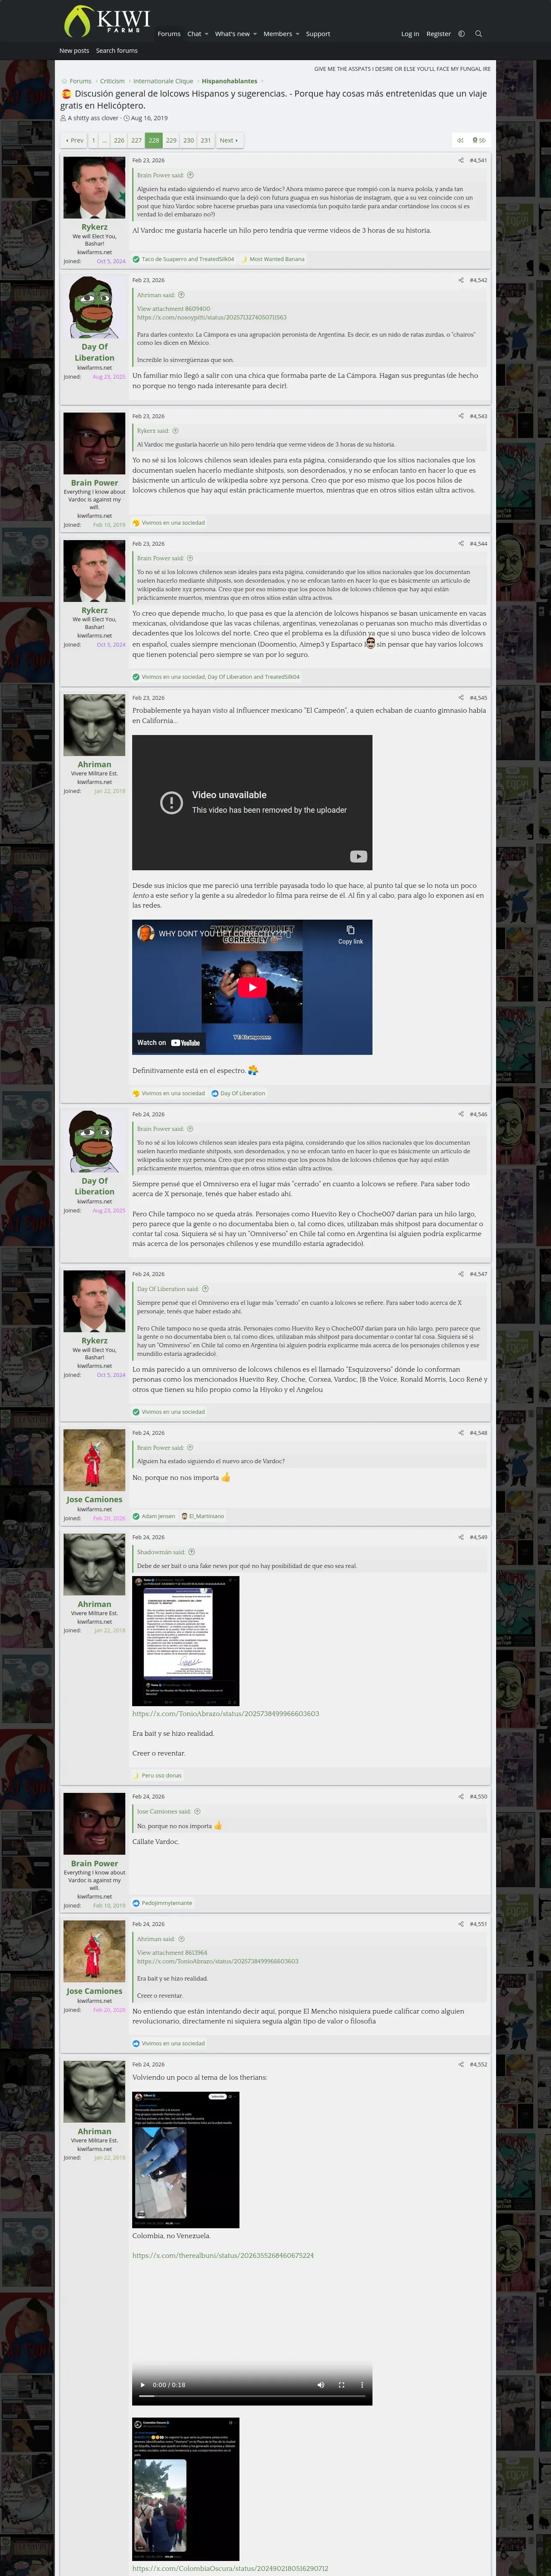Open the x.com/TonioAbrazo link below the thumbnail
This screenshot has width=551, height=2576.
(226, 1714)
